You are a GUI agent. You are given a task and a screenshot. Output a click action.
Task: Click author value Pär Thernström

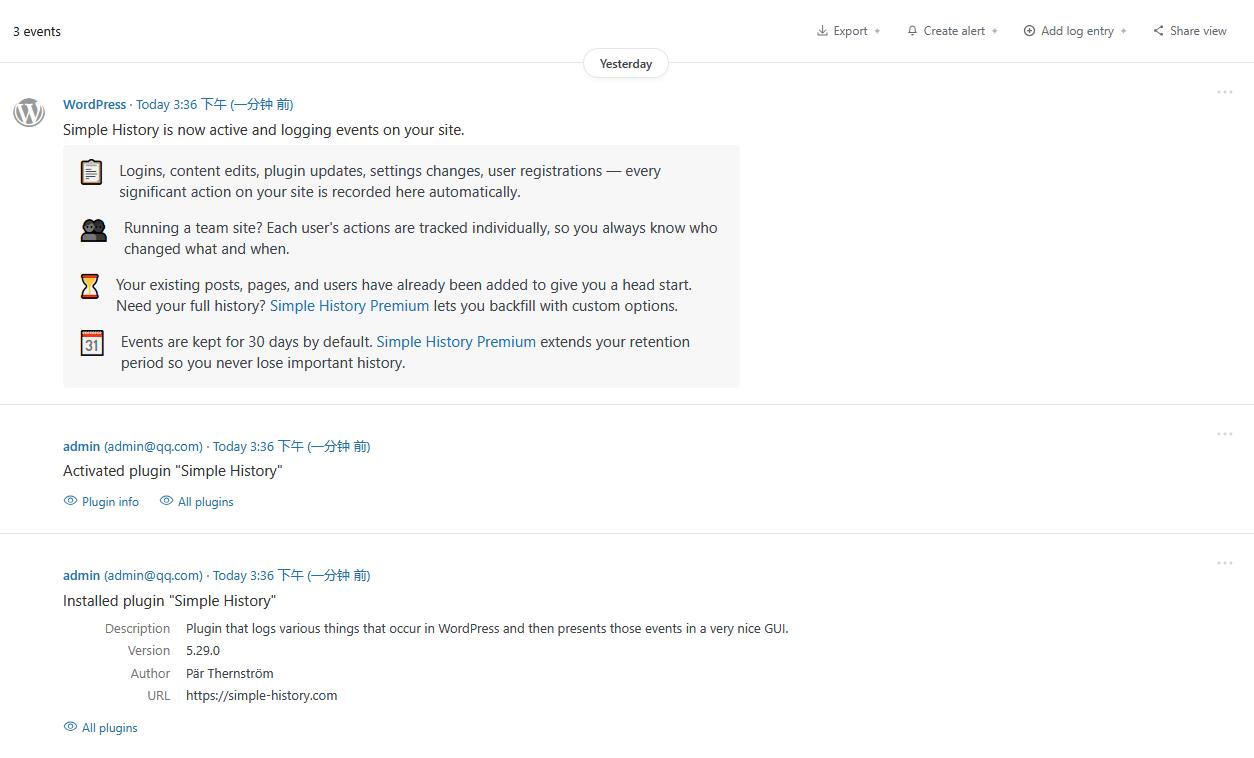click(x=229, y=673)
